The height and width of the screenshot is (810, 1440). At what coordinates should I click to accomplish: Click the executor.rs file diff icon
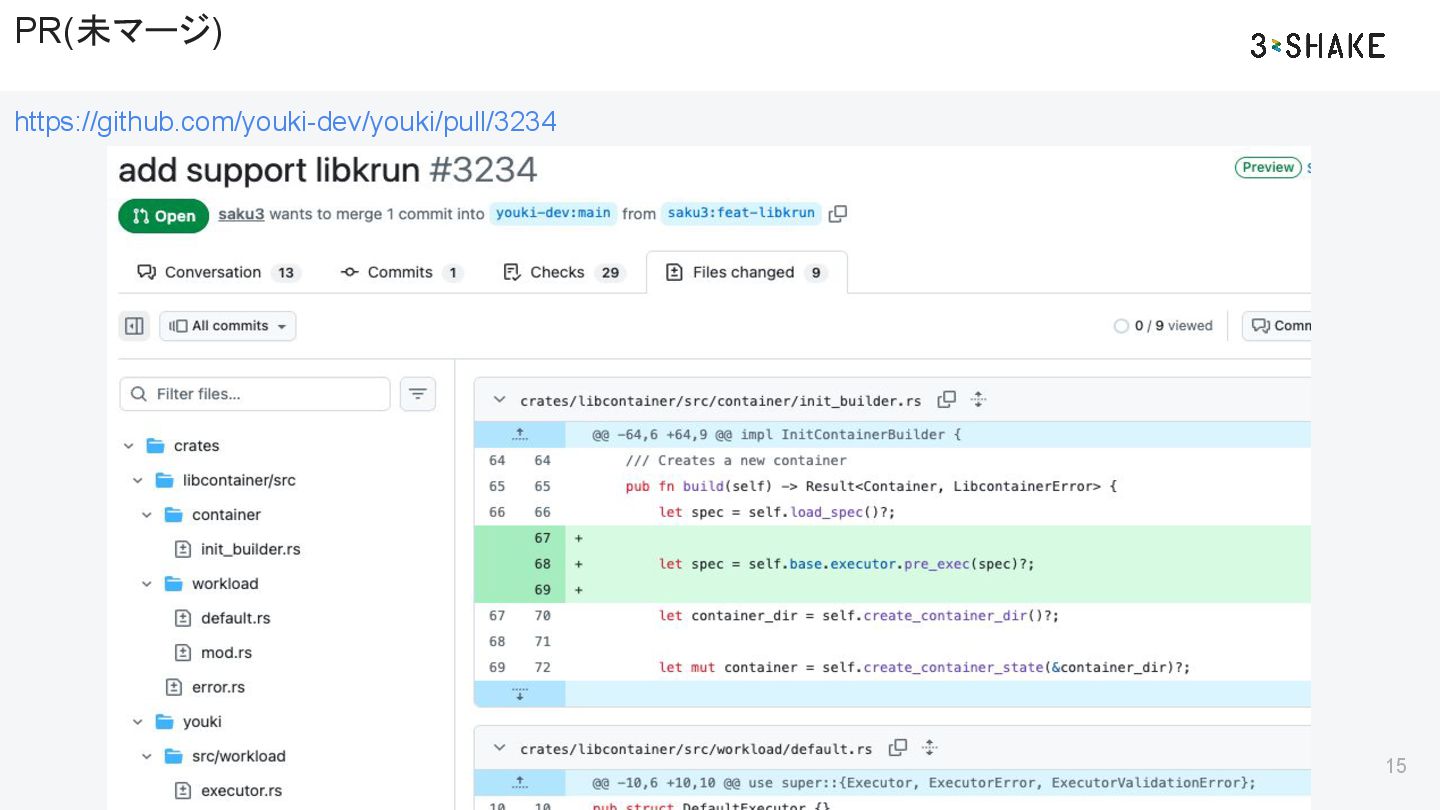(183, 791)
